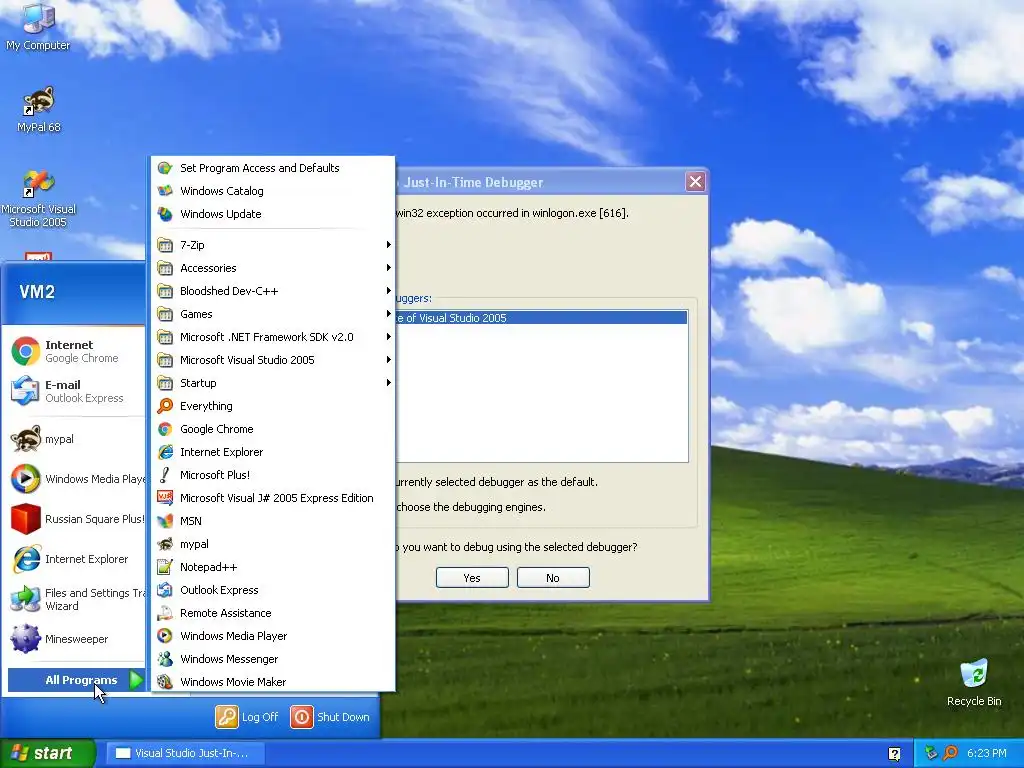Click the Shut Down button
The width and height of the screenshot is (1024, 768).
coord(330,716)
